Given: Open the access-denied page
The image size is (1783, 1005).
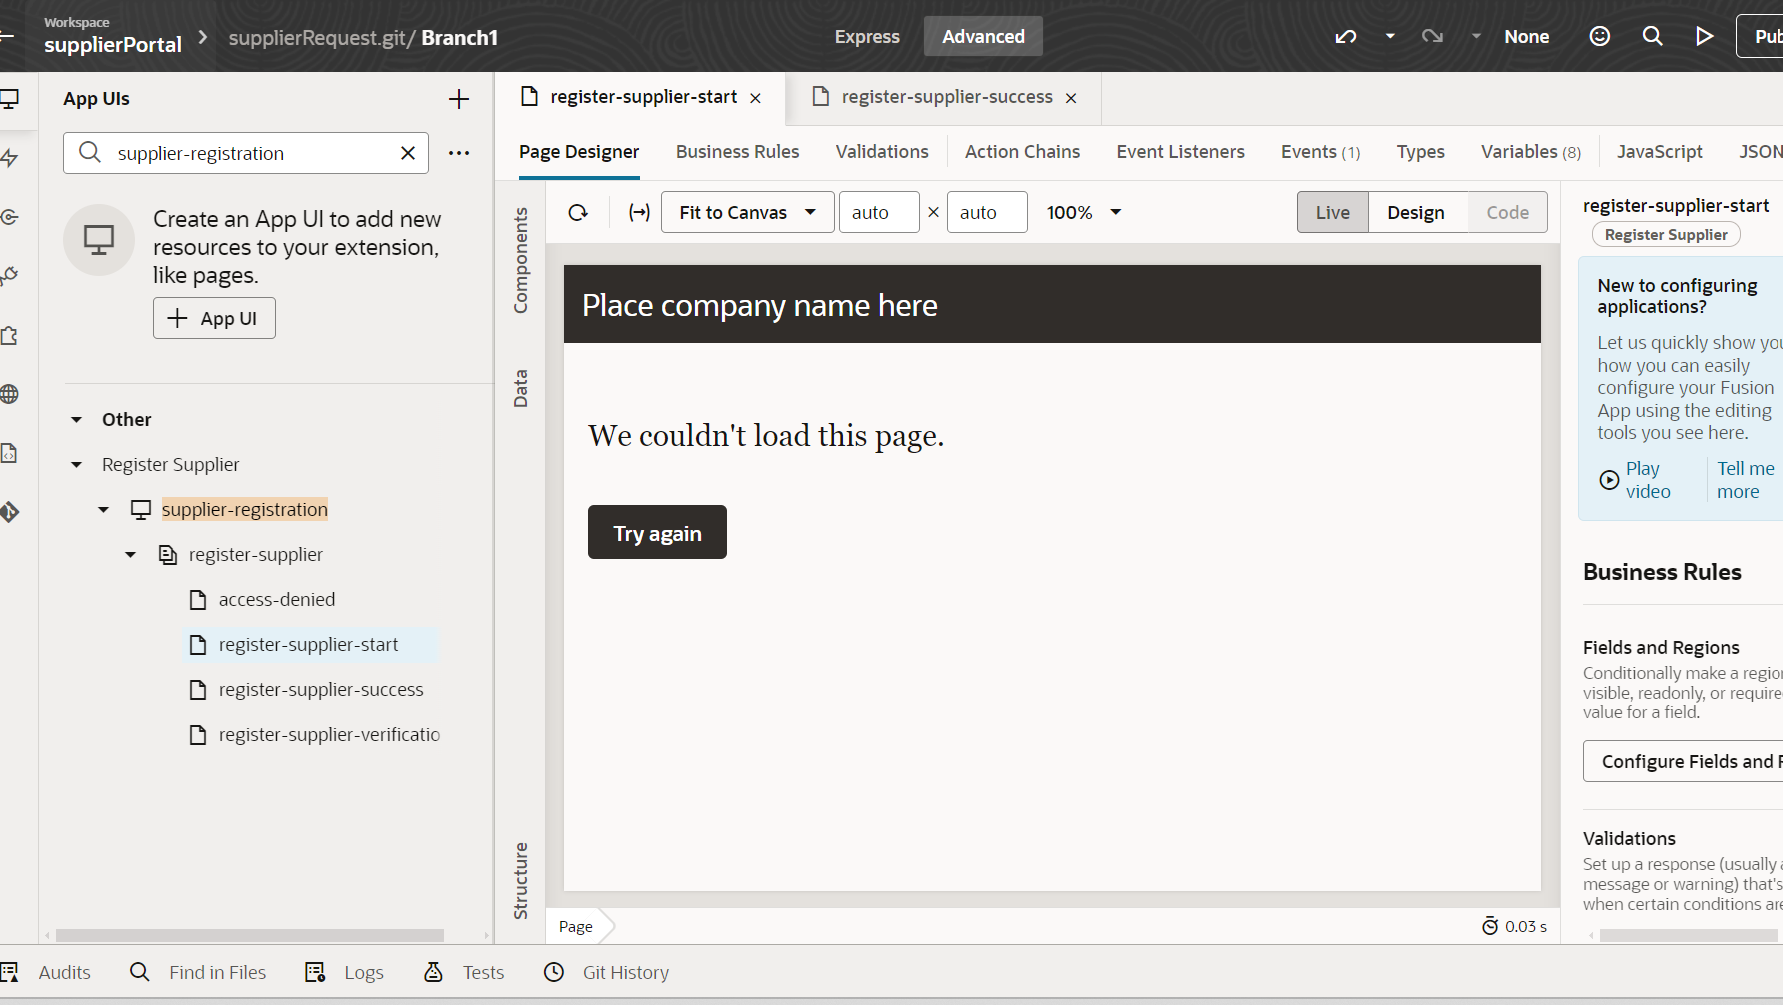Looking at the screenshot, I should [276, 600].
